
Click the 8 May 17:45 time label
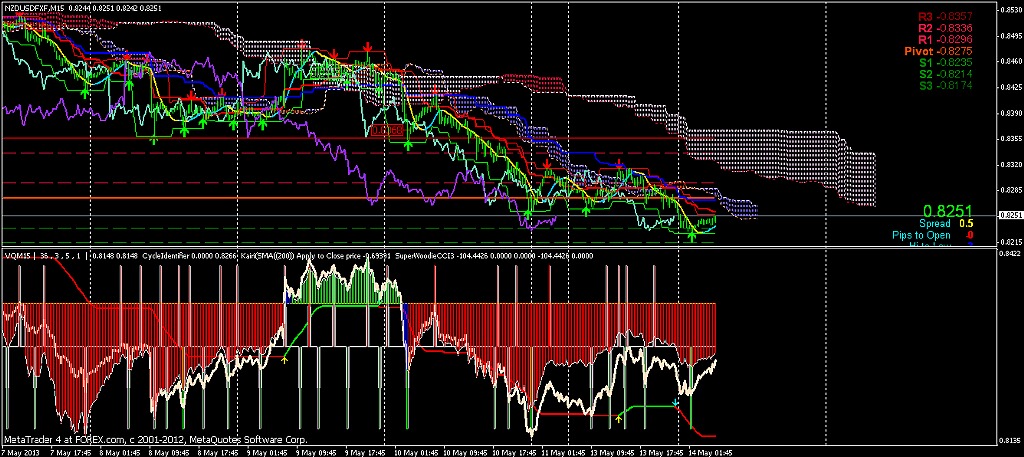(x=218, y=452)
